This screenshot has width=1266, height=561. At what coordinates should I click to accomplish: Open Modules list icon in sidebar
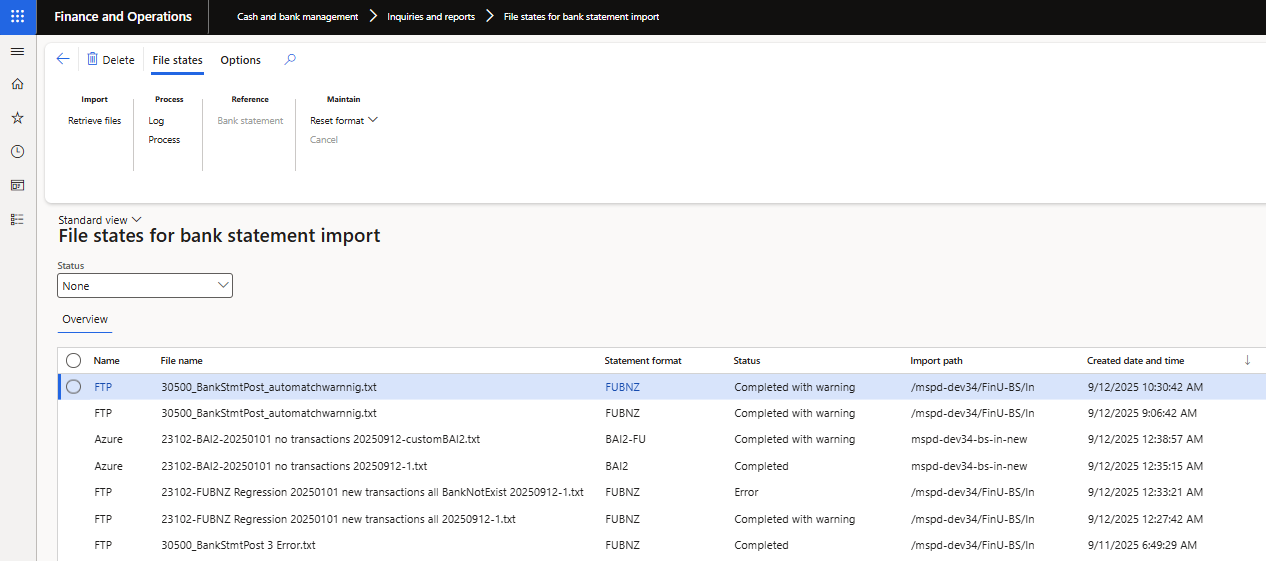tap(17, 219)
